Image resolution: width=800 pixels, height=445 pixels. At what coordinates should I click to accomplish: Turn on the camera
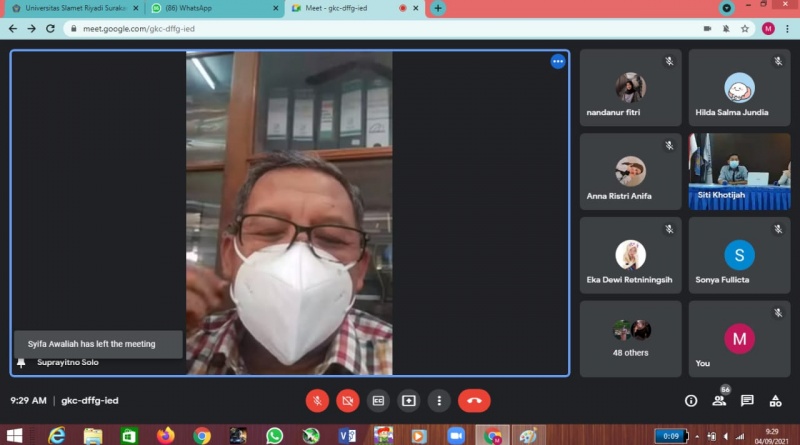348,400
